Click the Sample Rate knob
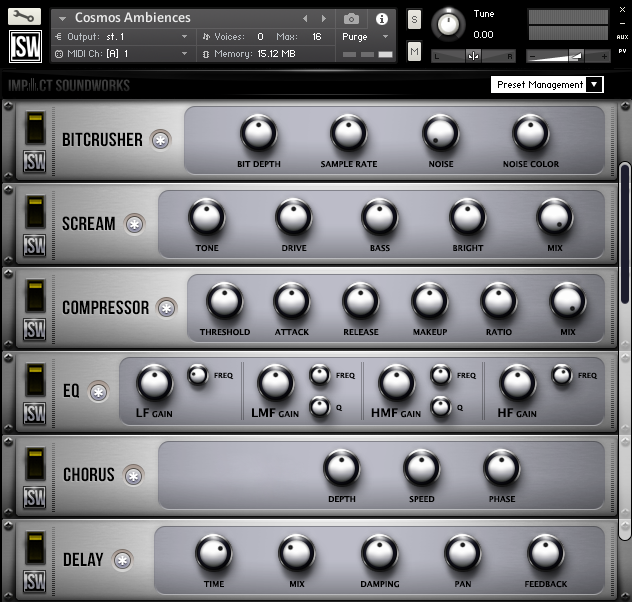The height and width of the screenshot is (602, 632). tap(349, 133)
